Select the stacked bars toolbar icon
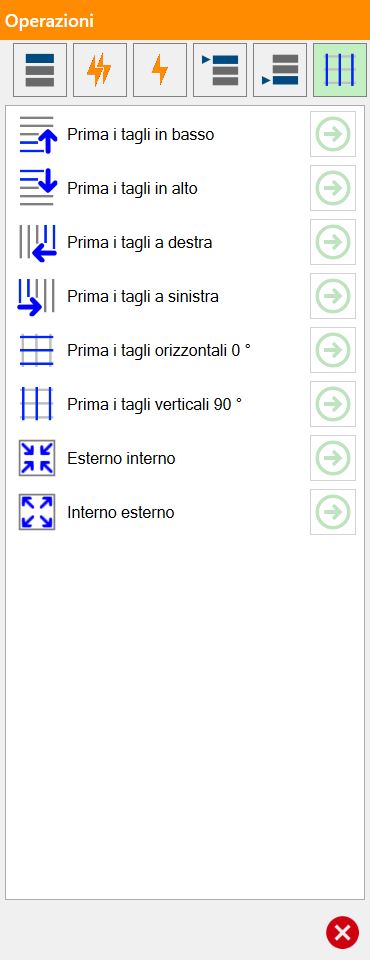Viewport: 370px width, 960px height. tap(40, 70)
